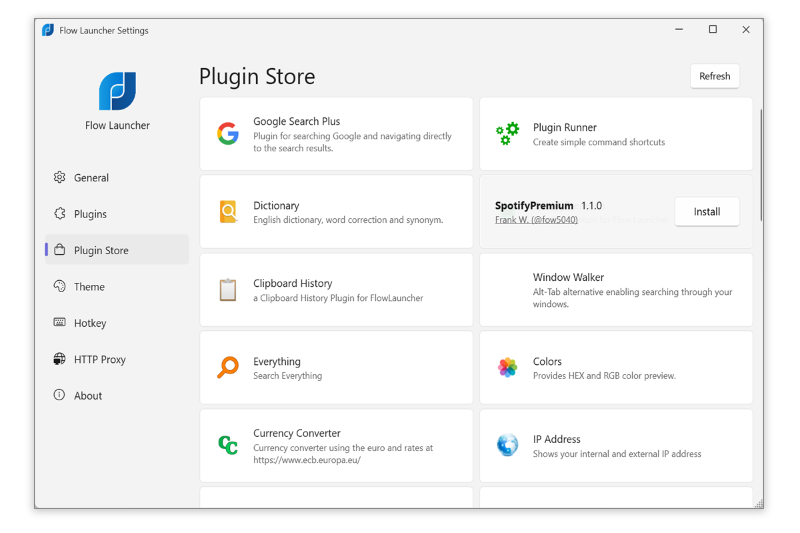Click the Google Search Plus logo icon
Image resolution: width=800 pixels, height=533 pixels.
[228, 134]
